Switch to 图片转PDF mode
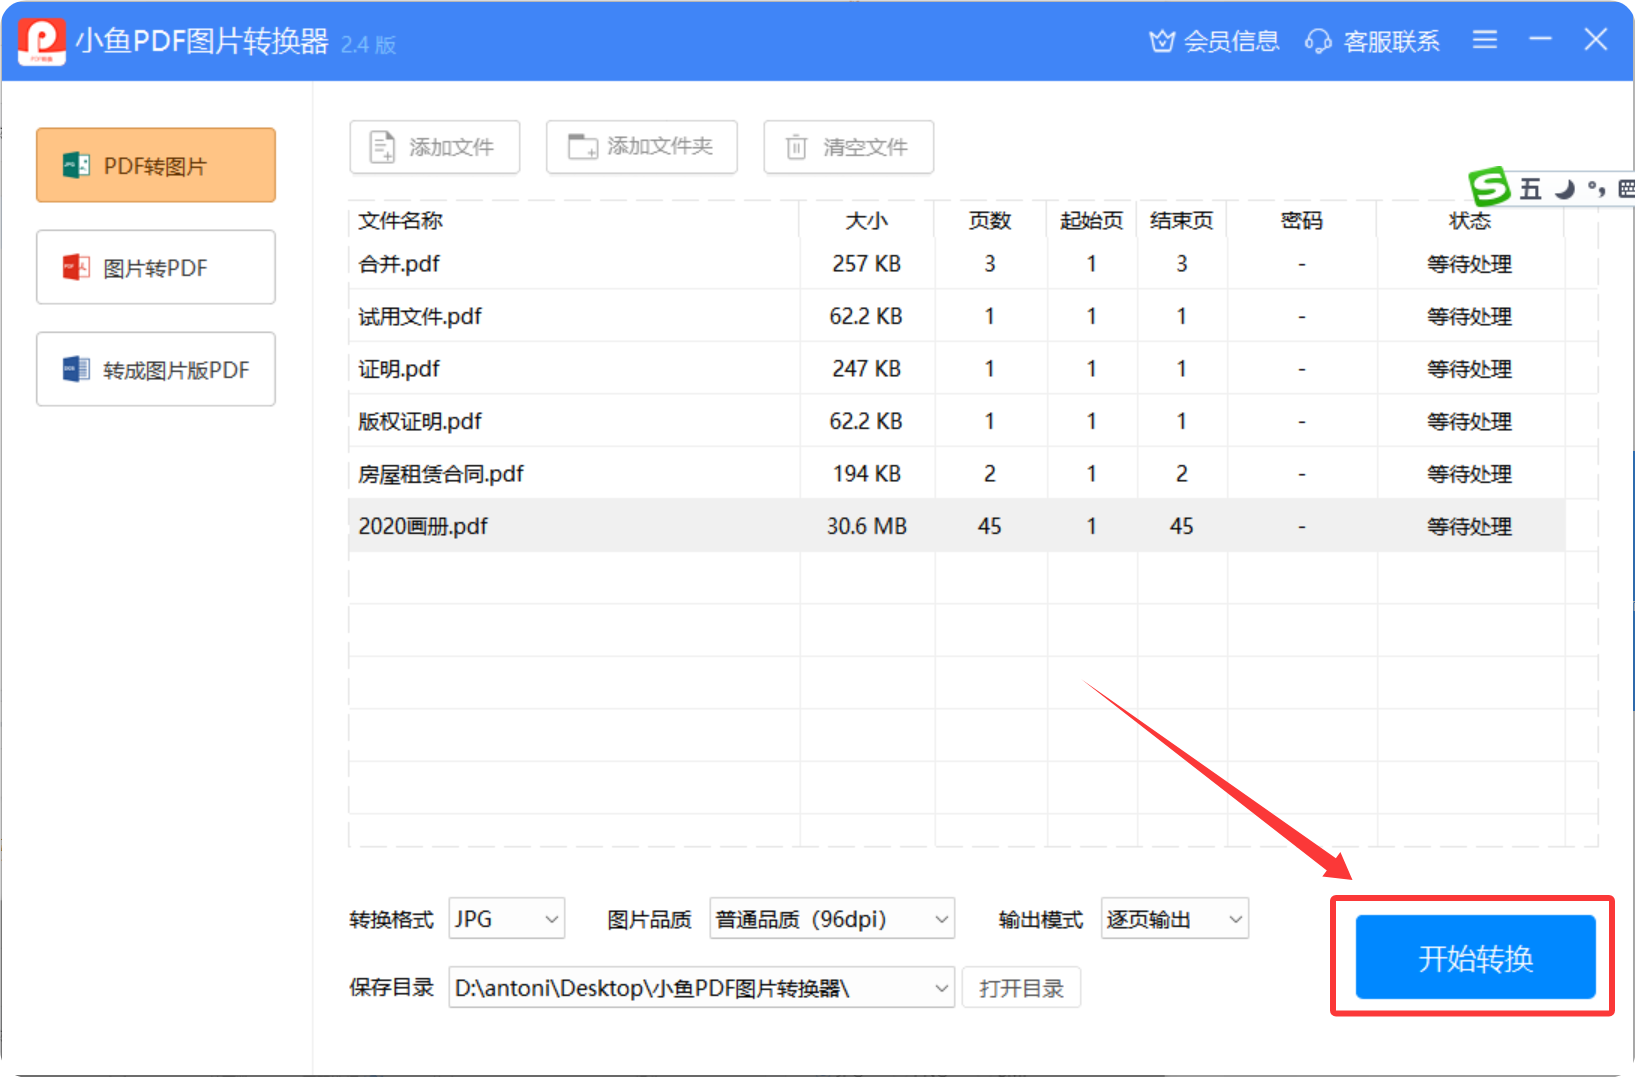 pyautogui.click(x=156, y=268)
